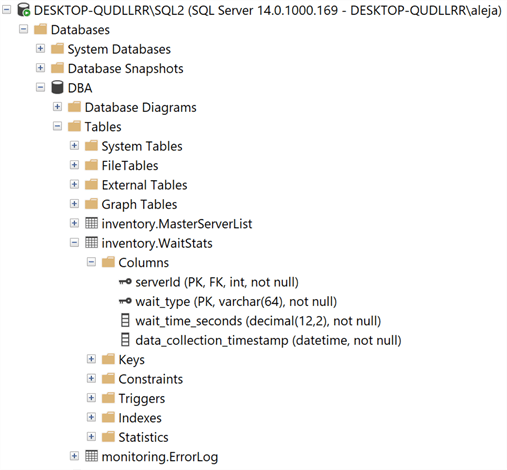This screenshot has height=470, width=507.
Task: Click the column icon beside data_collection_timestamp
Action: [125, 340]
